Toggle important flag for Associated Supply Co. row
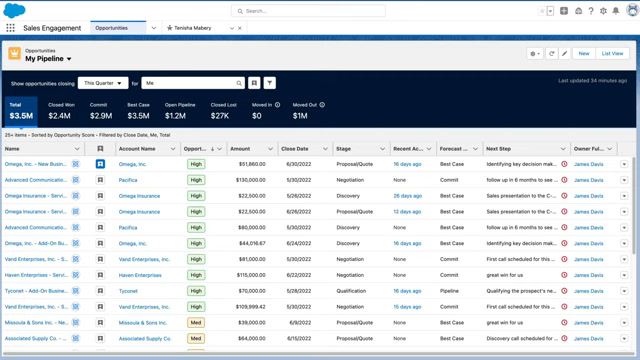640x360 pixels. (x=100, y=338)
